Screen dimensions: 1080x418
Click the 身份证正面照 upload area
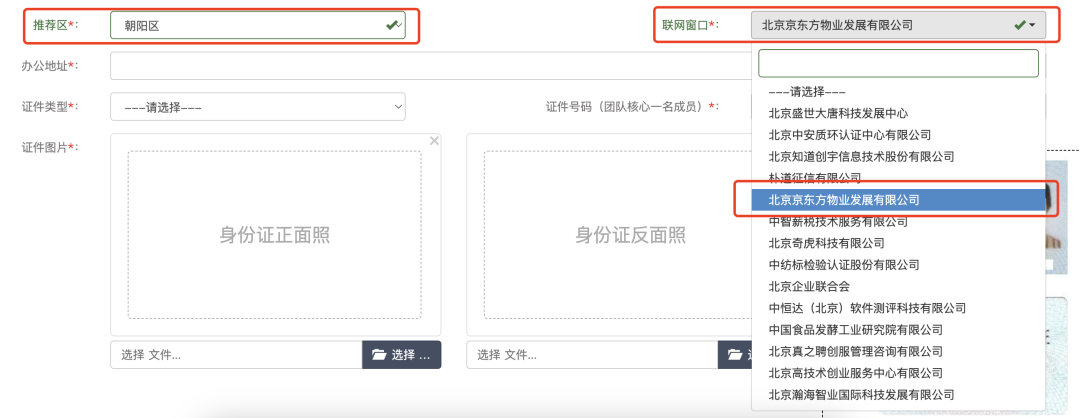click(x=274, y=235)
